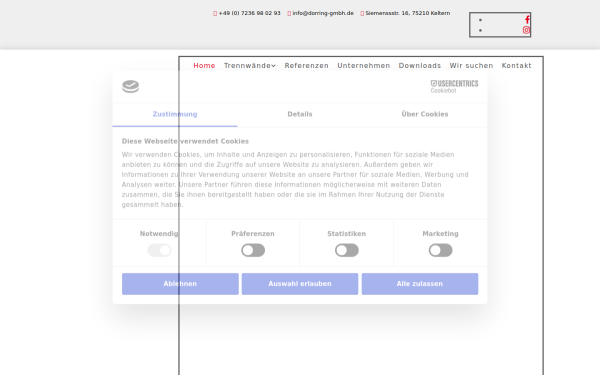This screenshot has width=600, height=375.
Task: Open the Referenzen menu item
Action: click(x=307, y=66)
